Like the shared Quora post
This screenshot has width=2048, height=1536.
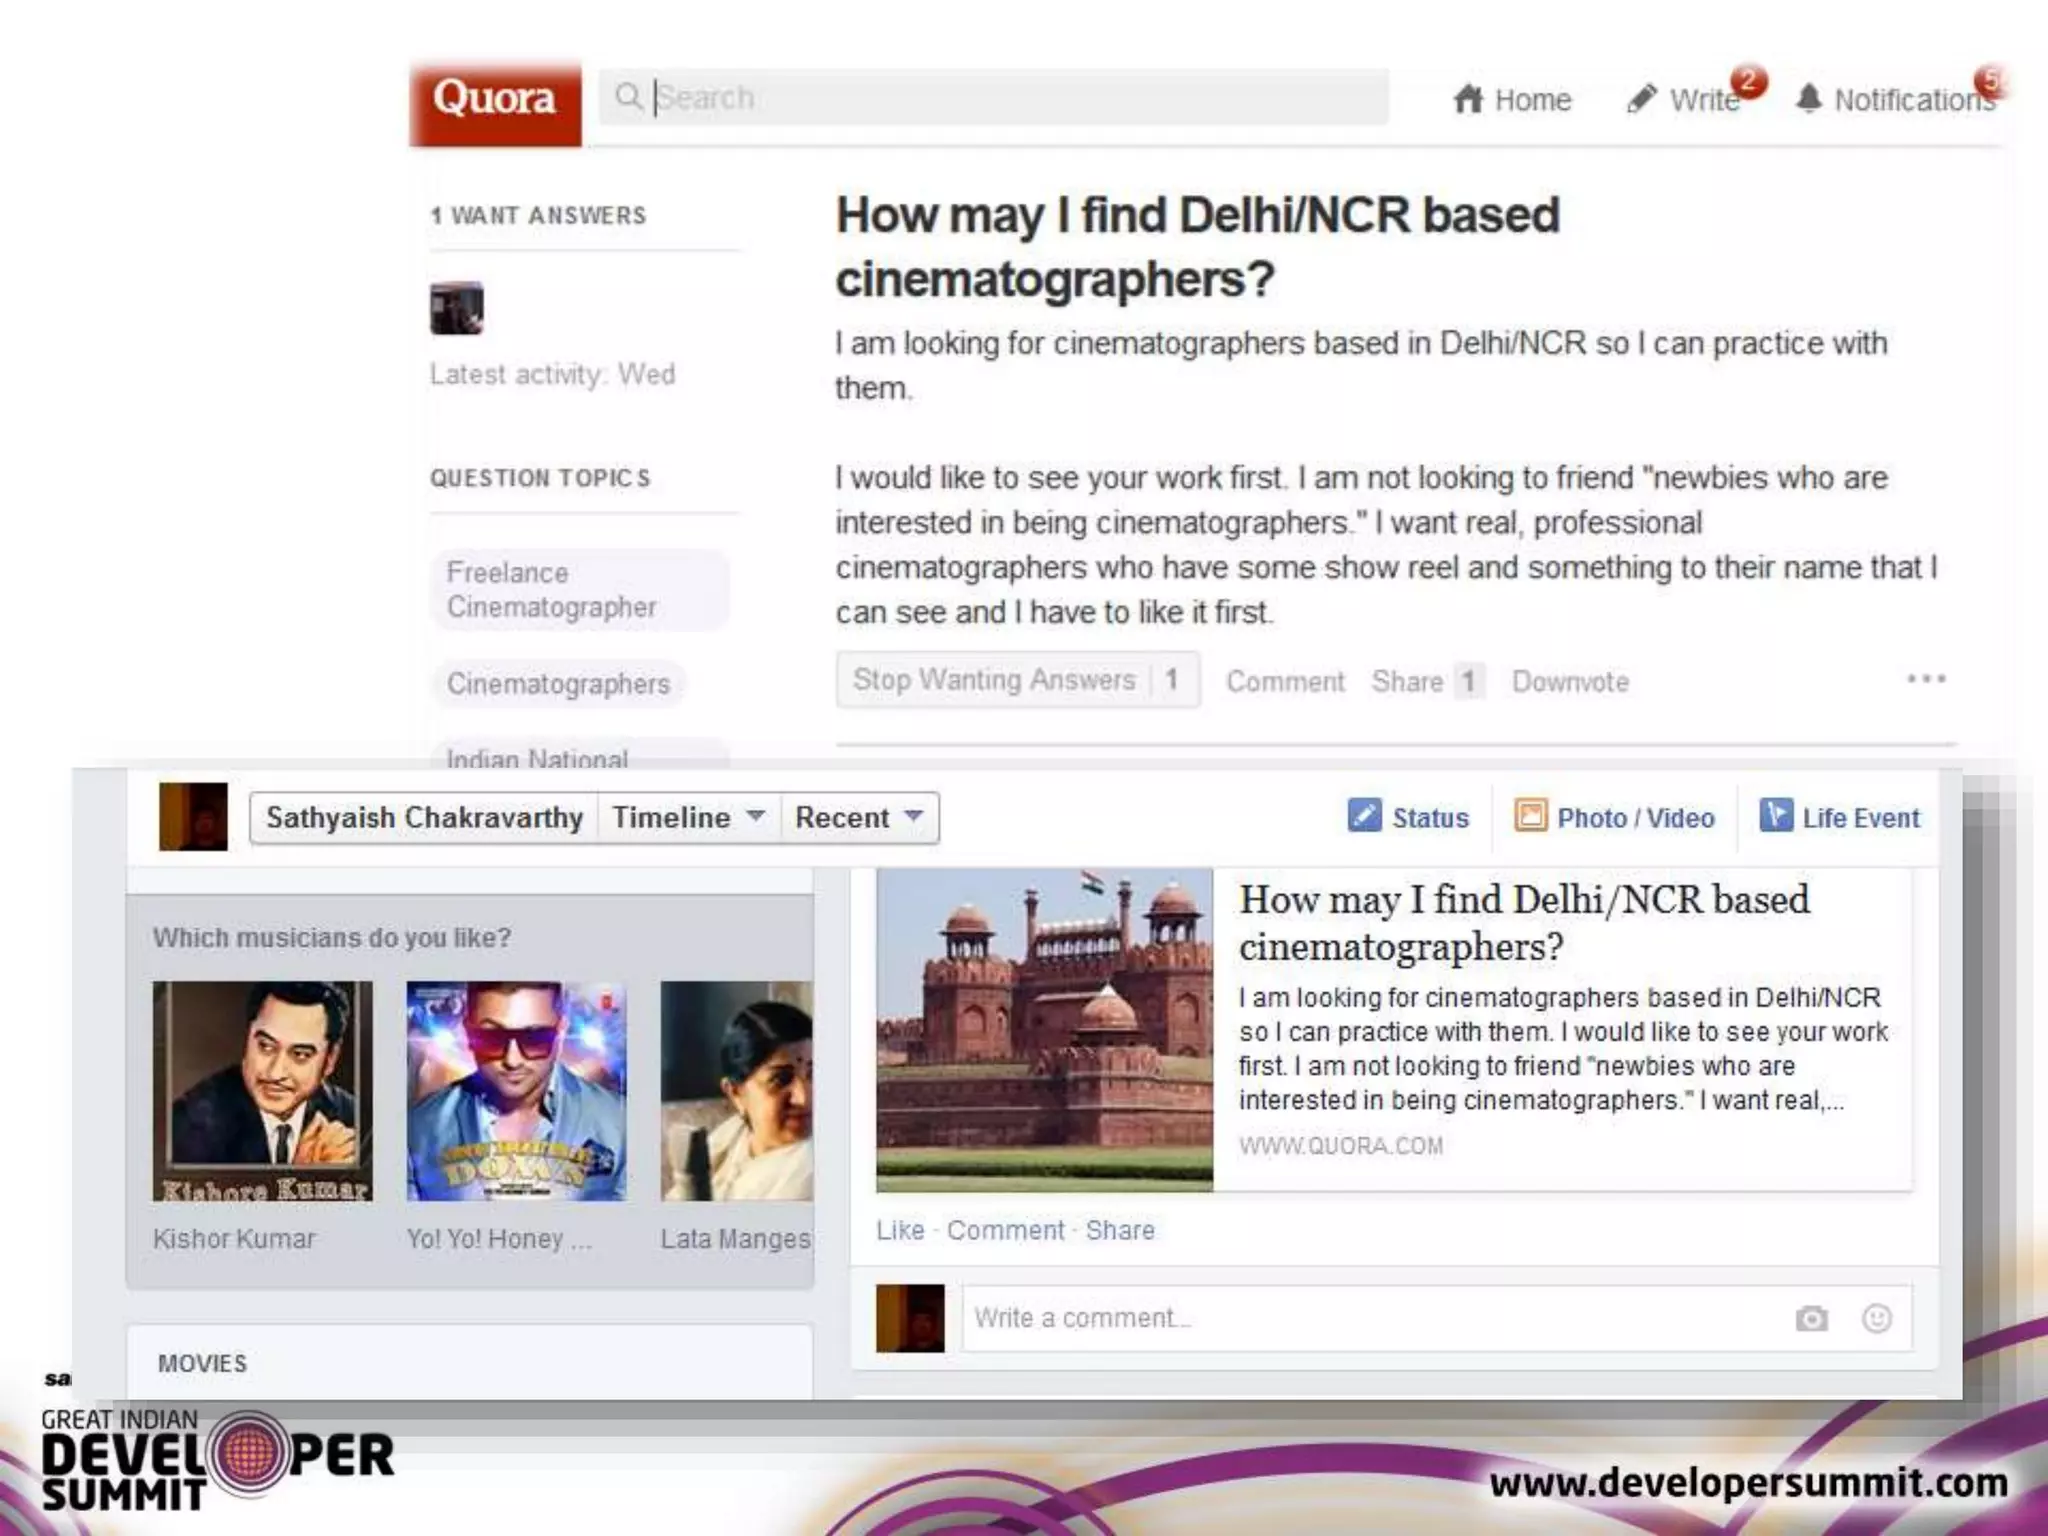pyautogui.click(x=899, y=1230)
